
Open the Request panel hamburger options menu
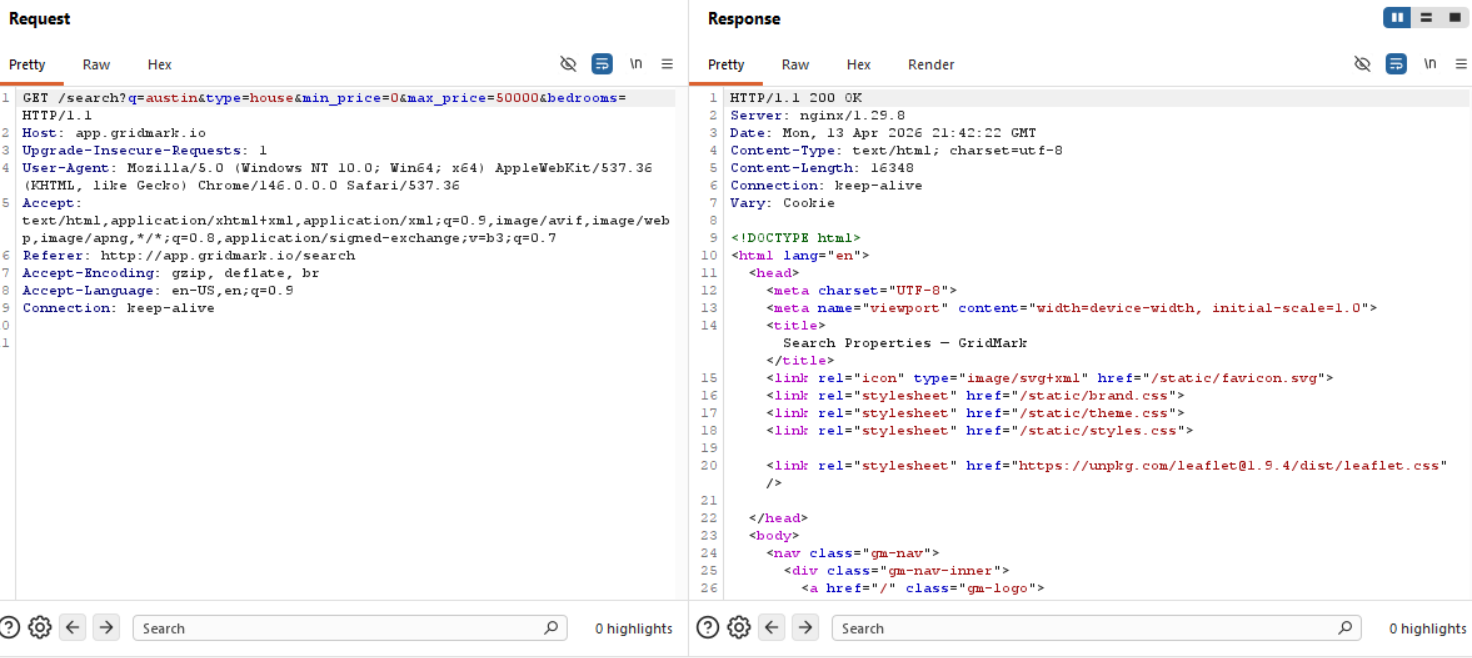coord(667,64)
